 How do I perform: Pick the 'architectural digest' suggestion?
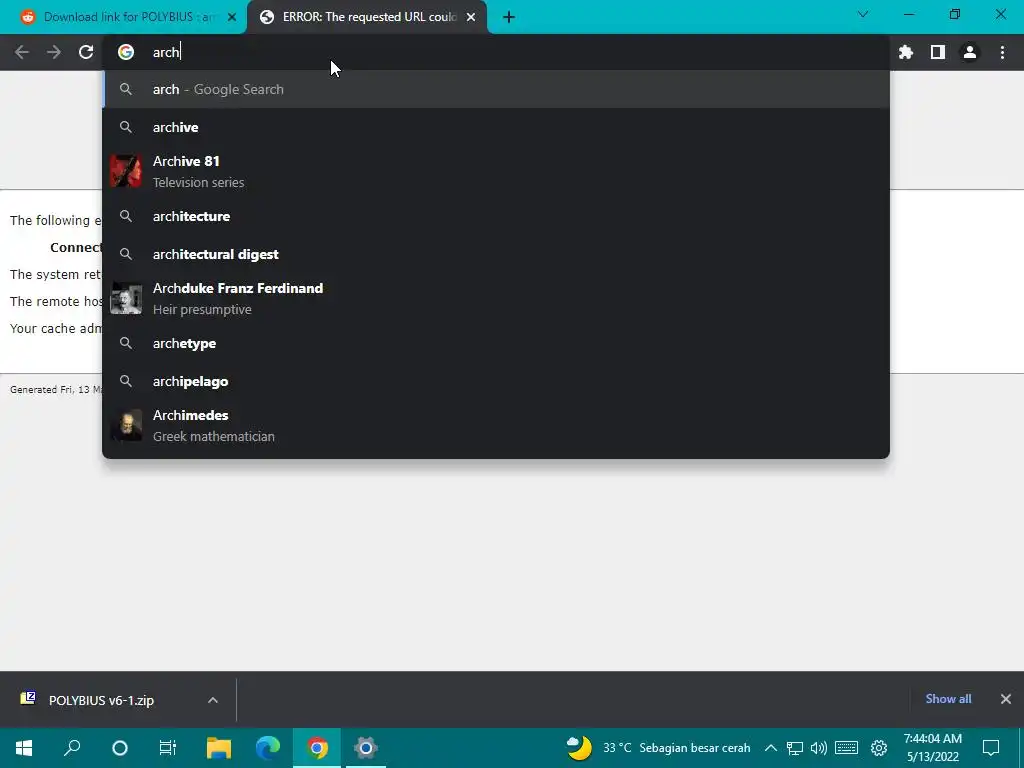coord(496,254)
